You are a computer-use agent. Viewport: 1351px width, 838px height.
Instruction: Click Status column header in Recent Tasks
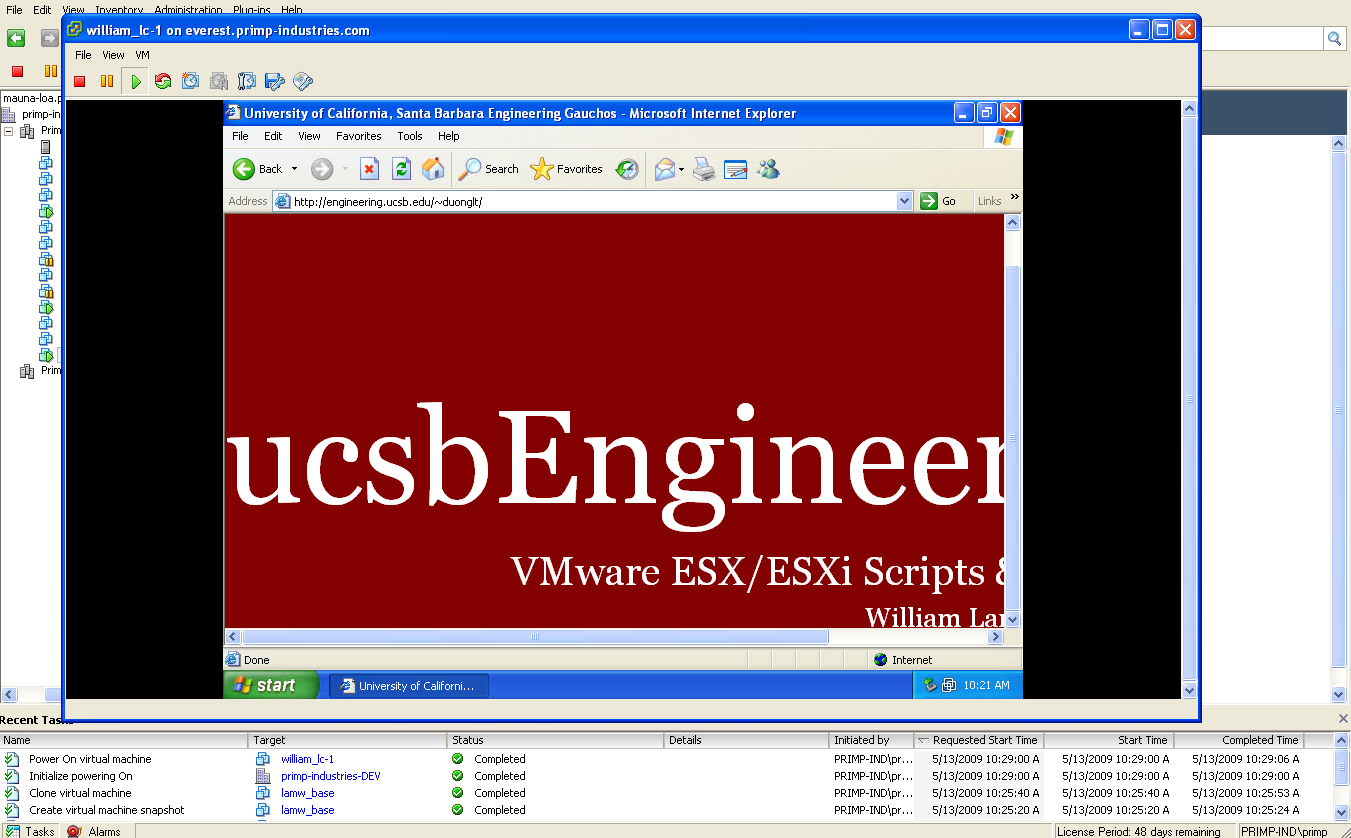tap(555, 740)
